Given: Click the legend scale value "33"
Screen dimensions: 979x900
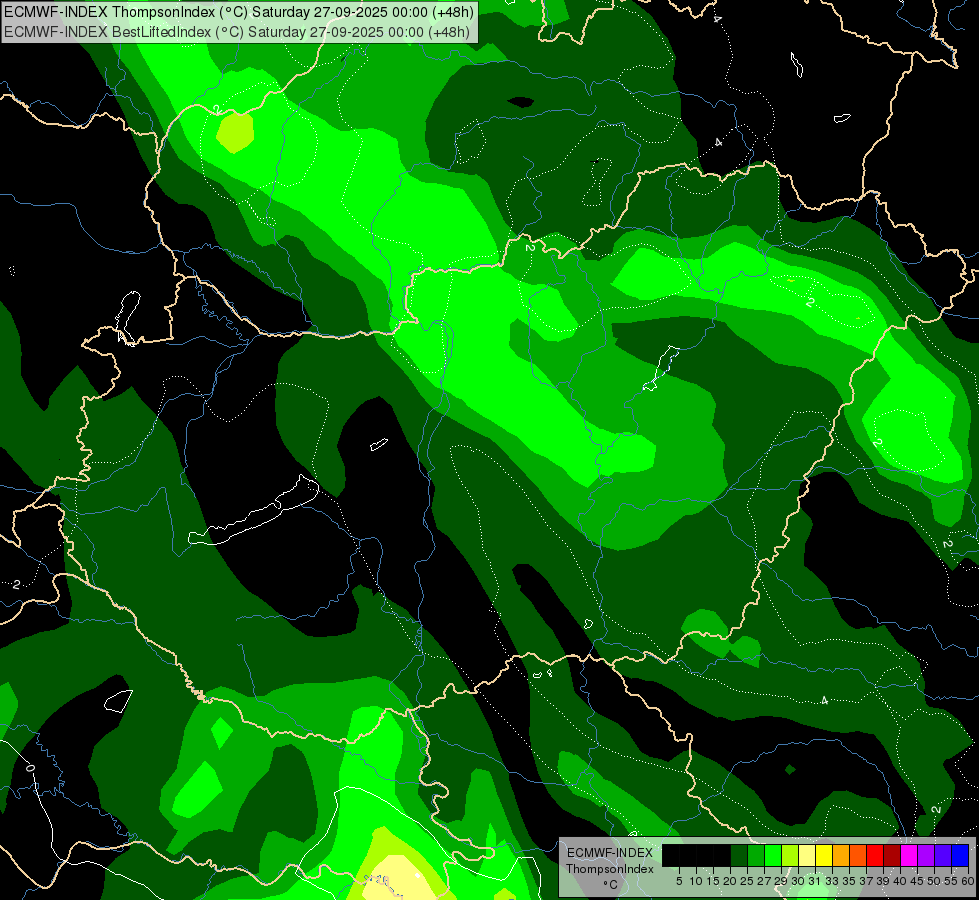Looking at the screenshot, I should pyautogui.click(x=832, y=881).
